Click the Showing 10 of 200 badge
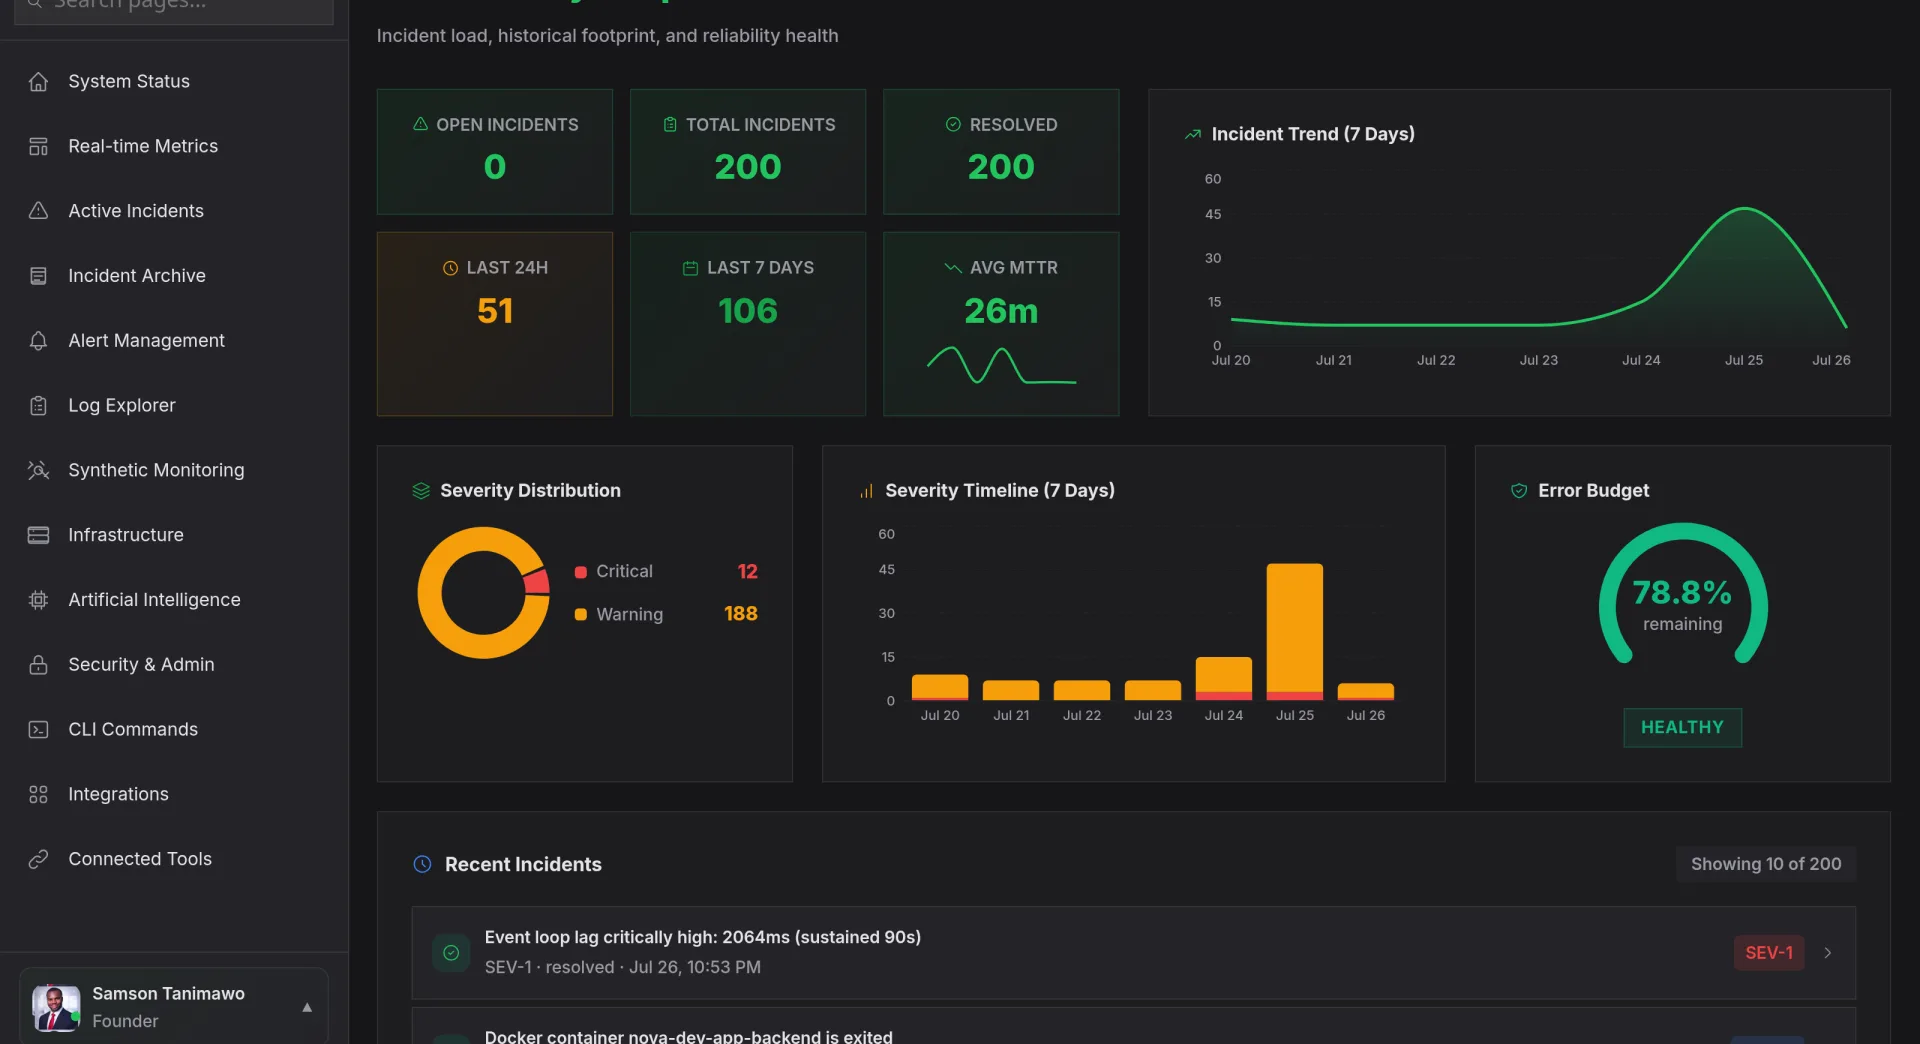 1766,864
